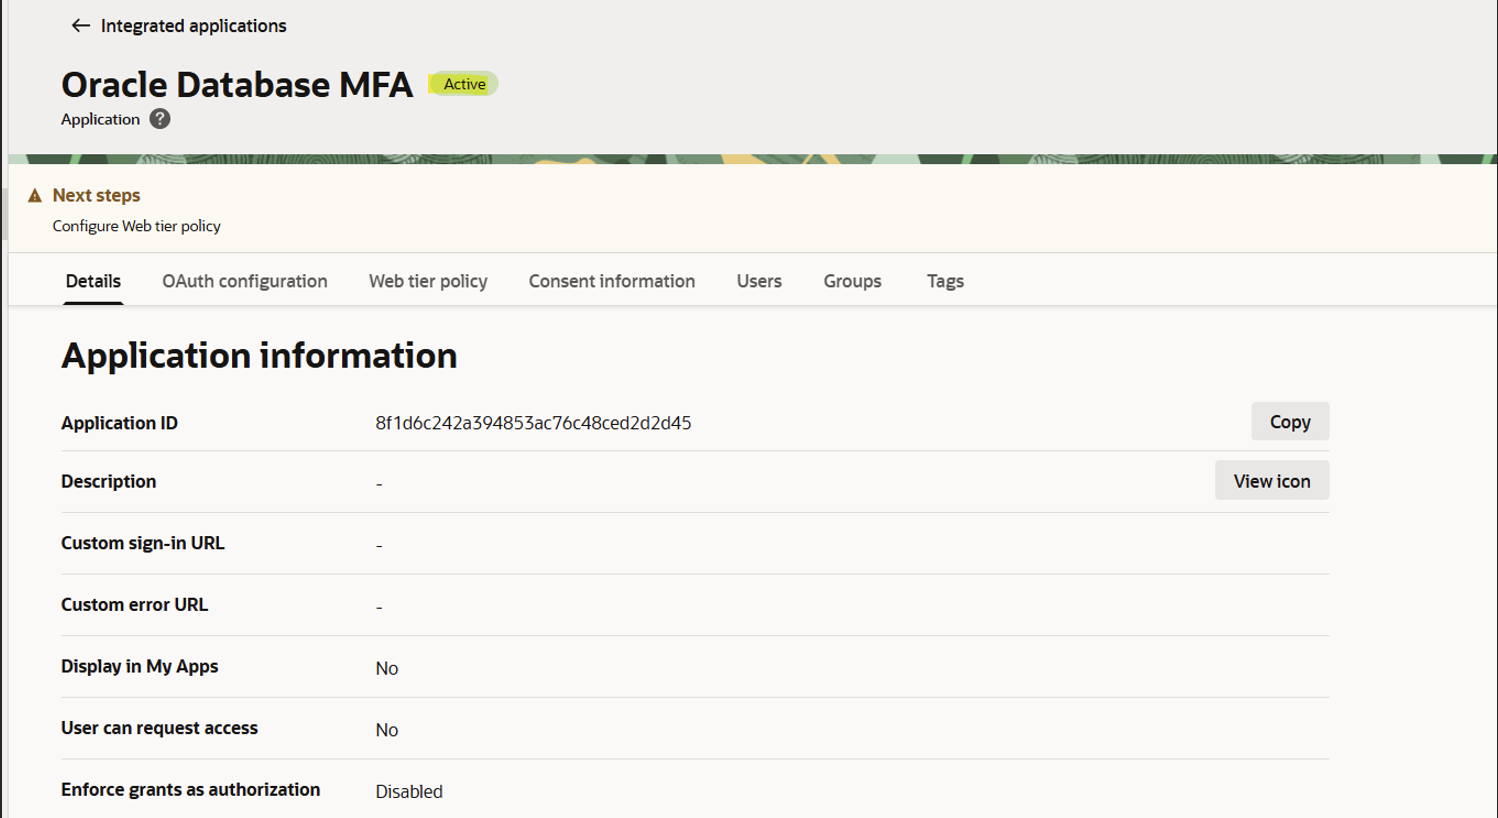
Task: Open the Tags tab
Action: 944,281
